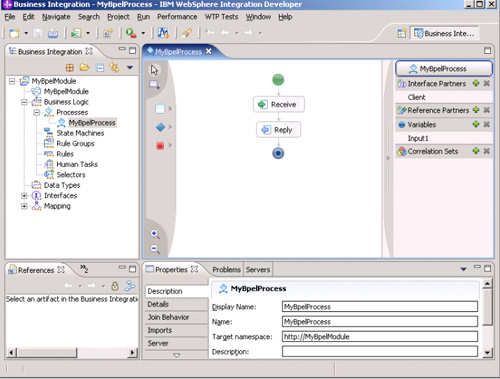Click the orange grid icon in Business Integration view
Image resolution: width=500 pixels, height=379 pixels.
[70, 68]
